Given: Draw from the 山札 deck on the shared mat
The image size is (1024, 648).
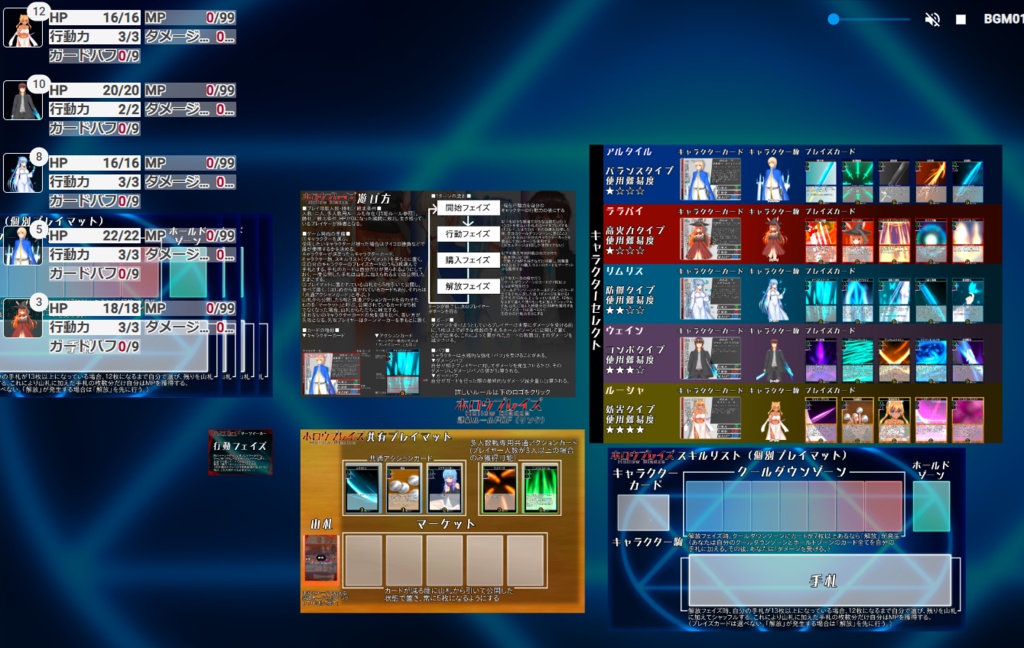Looking at the screenshot, I should click(x=321, y=559).
